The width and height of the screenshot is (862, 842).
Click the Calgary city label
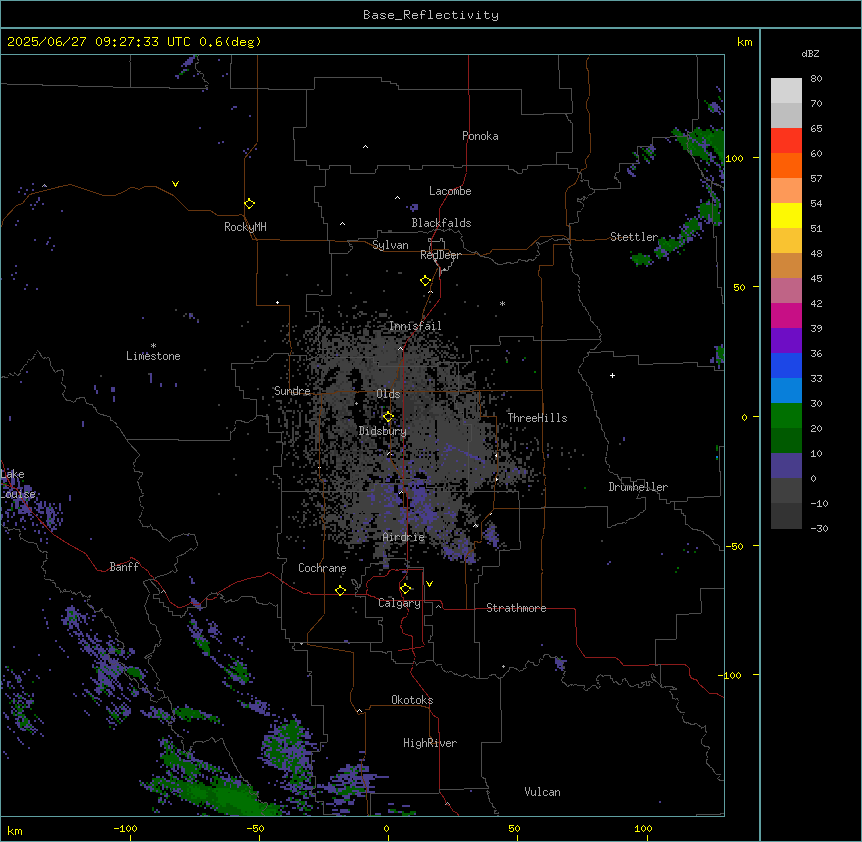tap(400, 603)
